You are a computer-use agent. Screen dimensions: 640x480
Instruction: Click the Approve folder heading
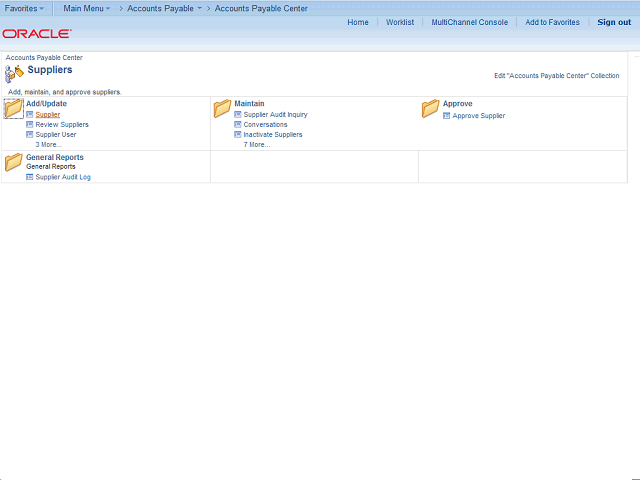458,104
